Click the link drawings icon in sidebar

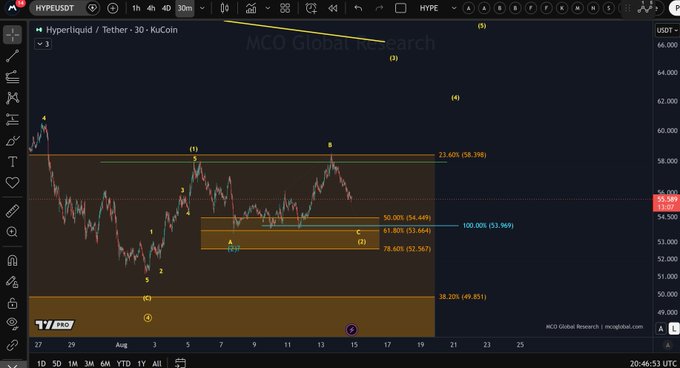[x=13, y=345]
